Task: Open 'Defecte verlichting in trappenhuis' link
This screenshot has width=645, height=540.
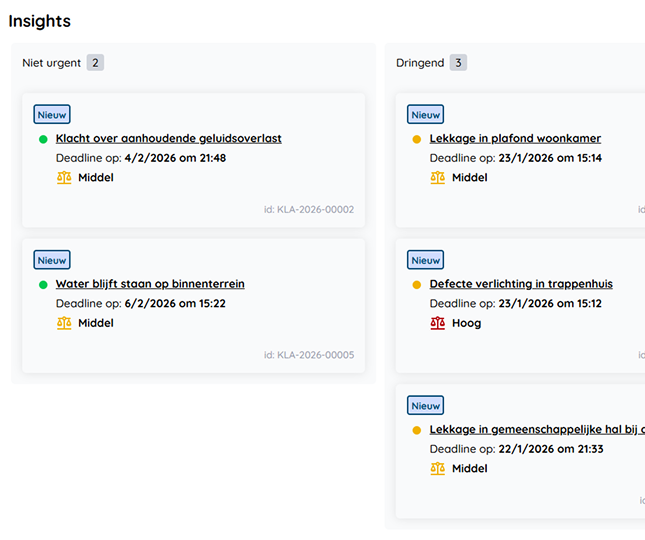Action: pyautogui.click(x=521, y=284)
